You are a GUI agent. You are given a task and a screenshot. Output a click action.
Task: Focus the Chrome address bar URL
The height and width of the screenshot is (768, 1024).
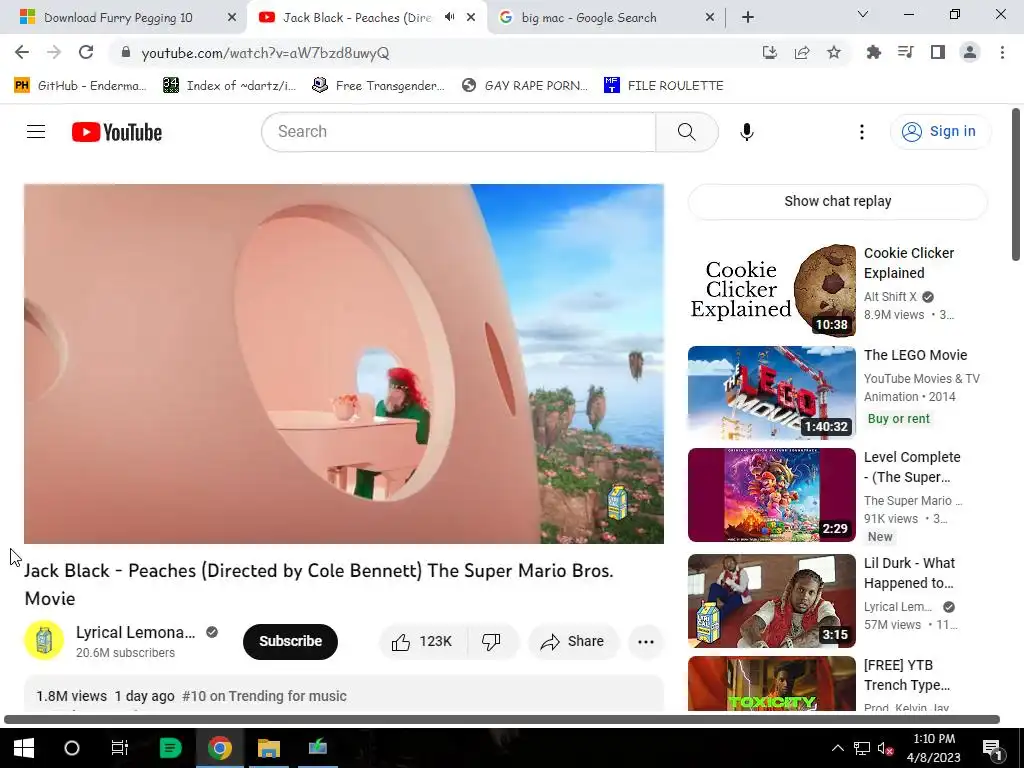click(265, 53)
